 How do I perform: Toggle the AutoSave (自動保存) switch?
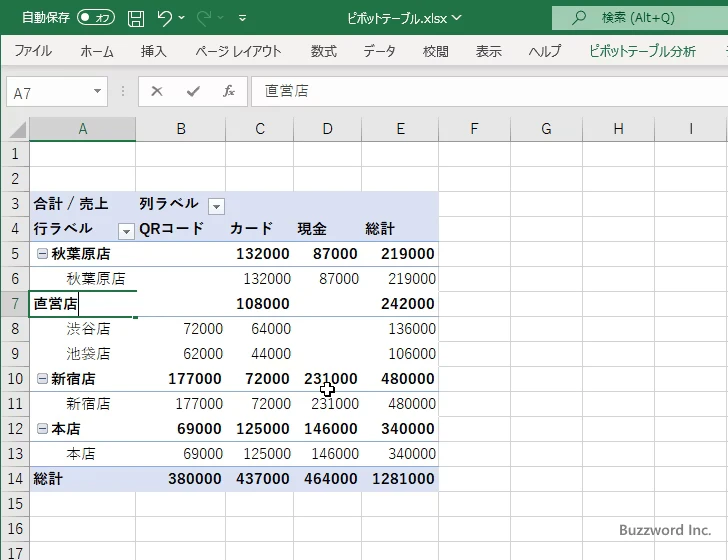click(96, 18)
